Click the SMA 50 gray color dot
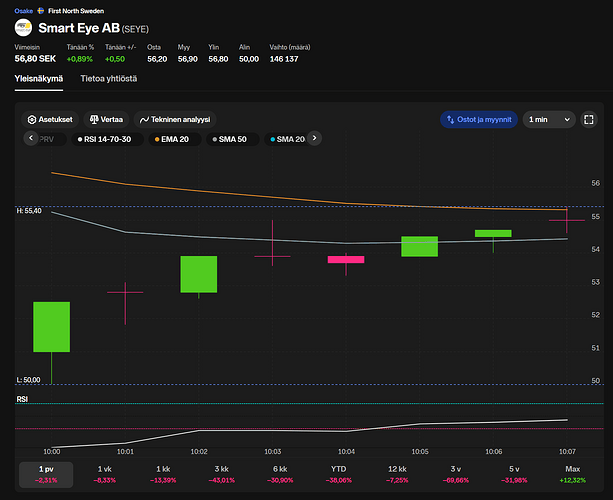613x500 pixels. (215, 139)
